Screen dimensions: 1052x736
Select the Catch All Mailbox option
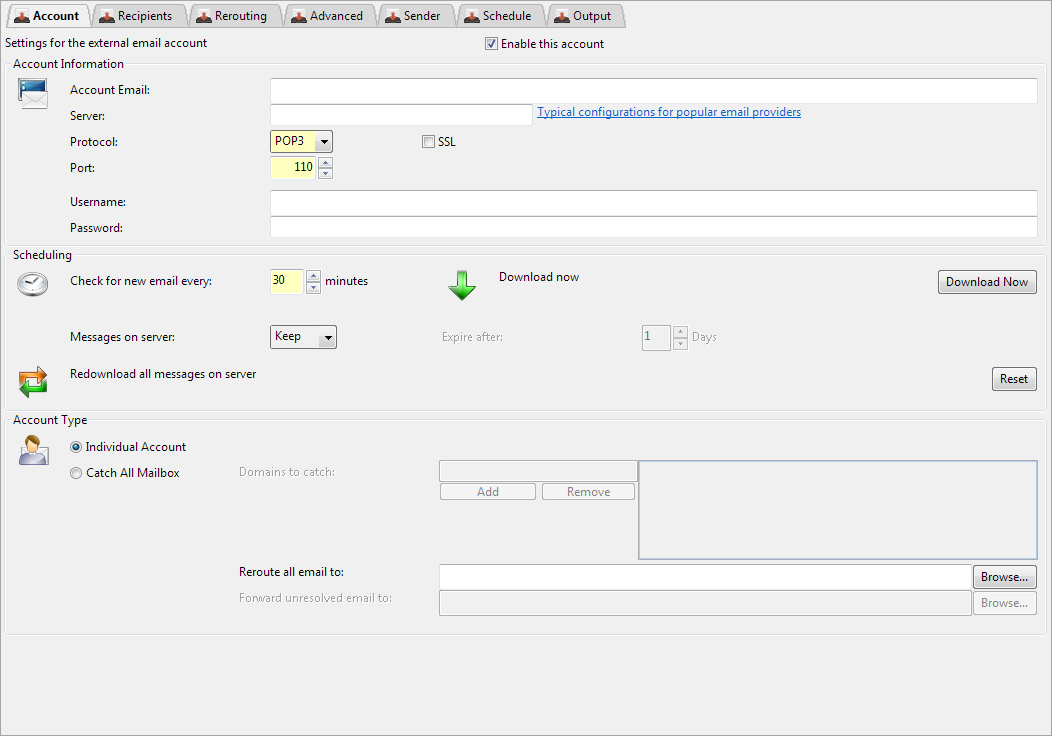click(x=76, y=473)
